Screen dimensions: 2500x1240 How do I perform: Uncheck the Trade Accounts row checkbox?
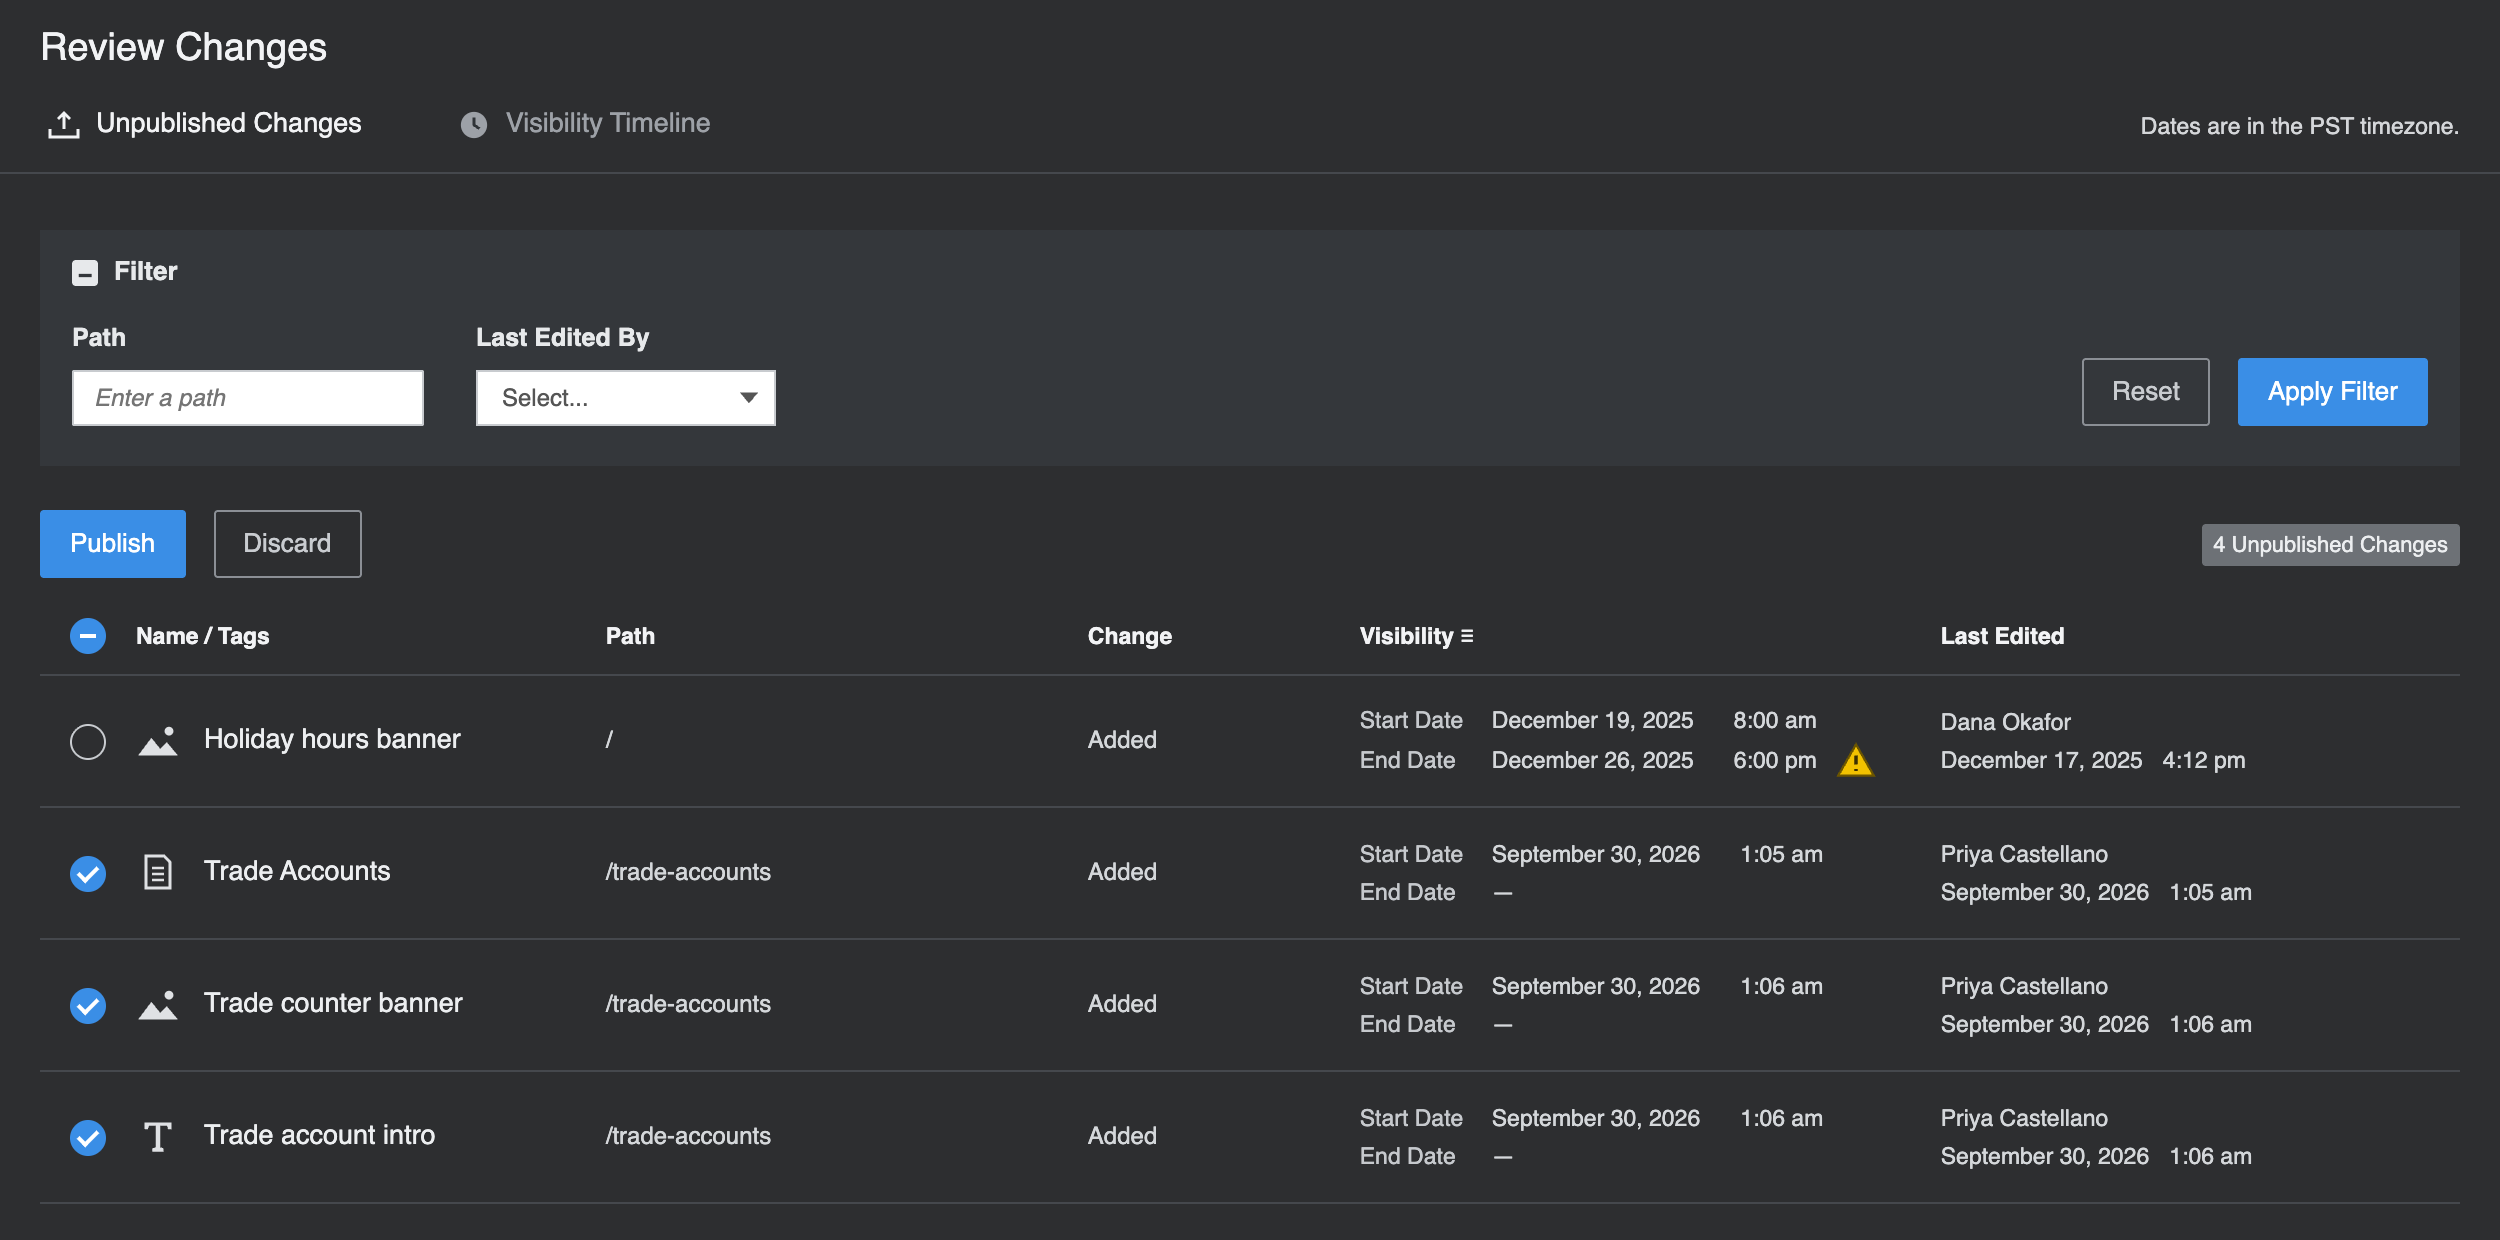pos(88,873)
